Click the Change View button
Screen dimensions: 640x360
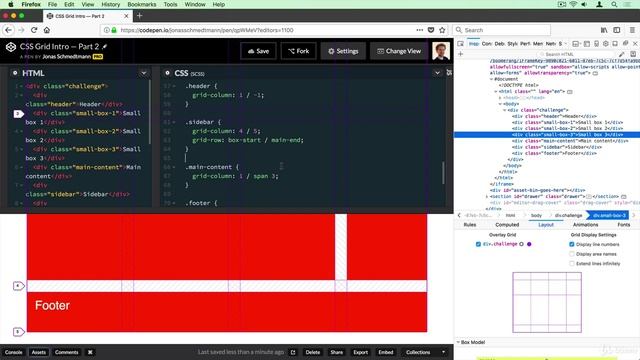(x=399, y=51)
